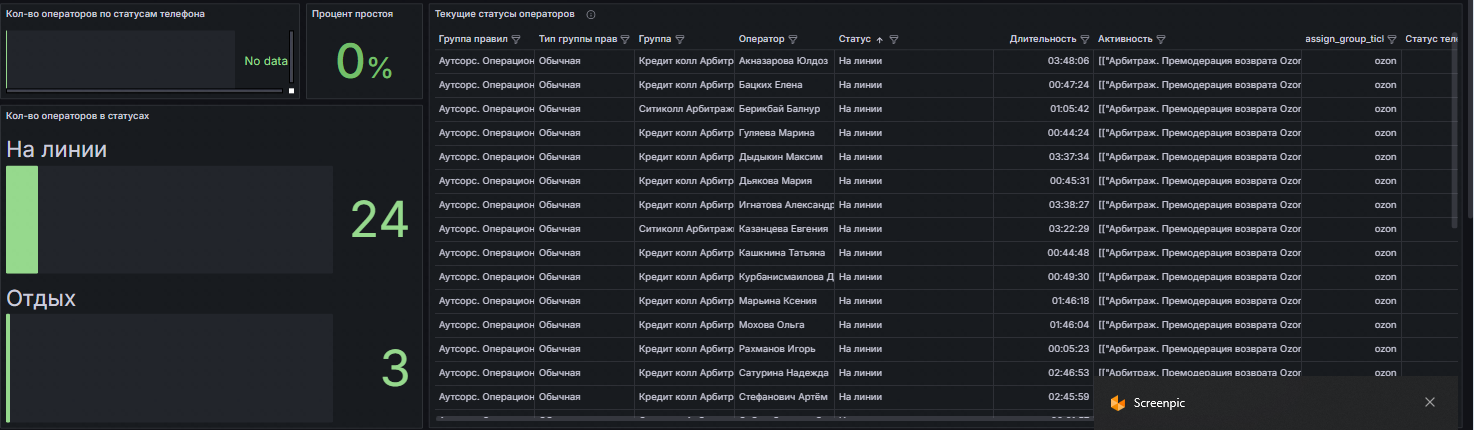1474x430 pixels.
Task: Select operator cell Рахманов Игорь
Action: point(784,349)
